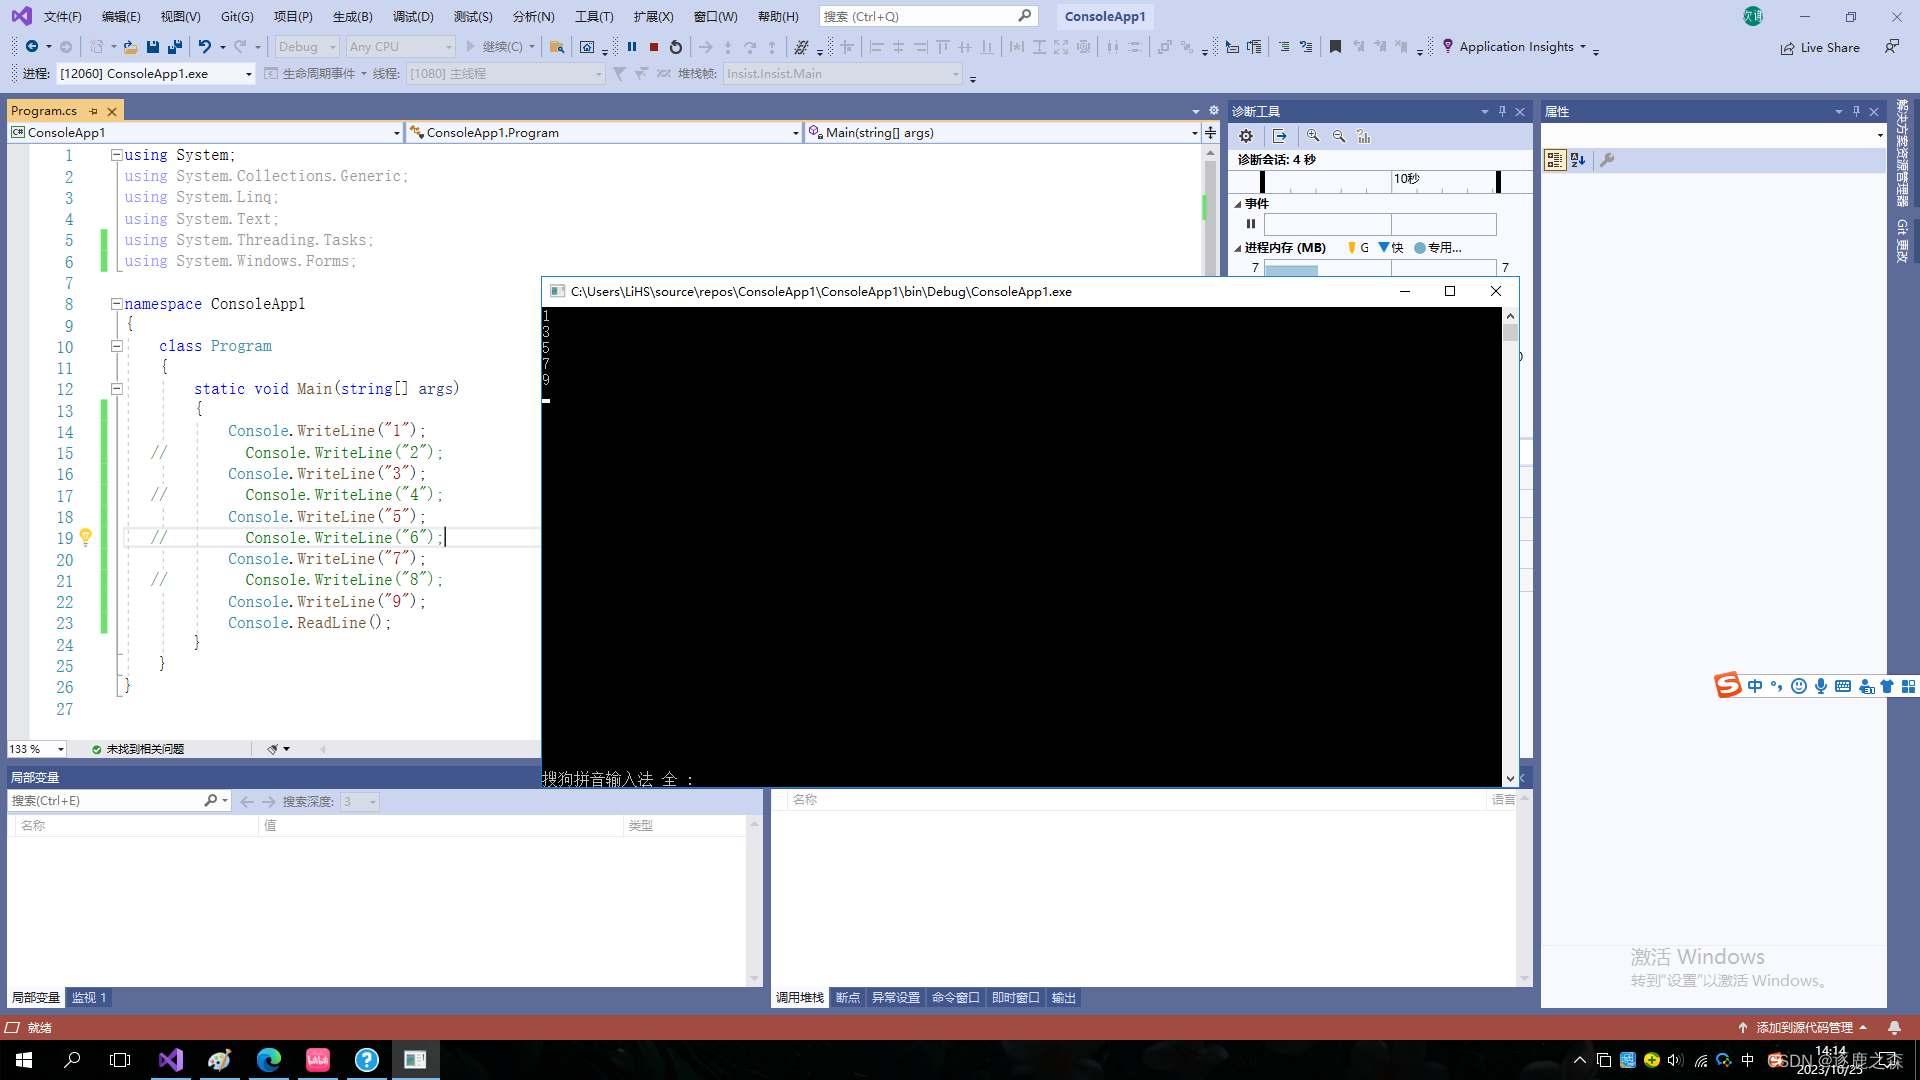This screenshot has width=1920, height=1080.
Task: Click the Properties alphabetical sort icon
Action: [x=1578, y=160]
